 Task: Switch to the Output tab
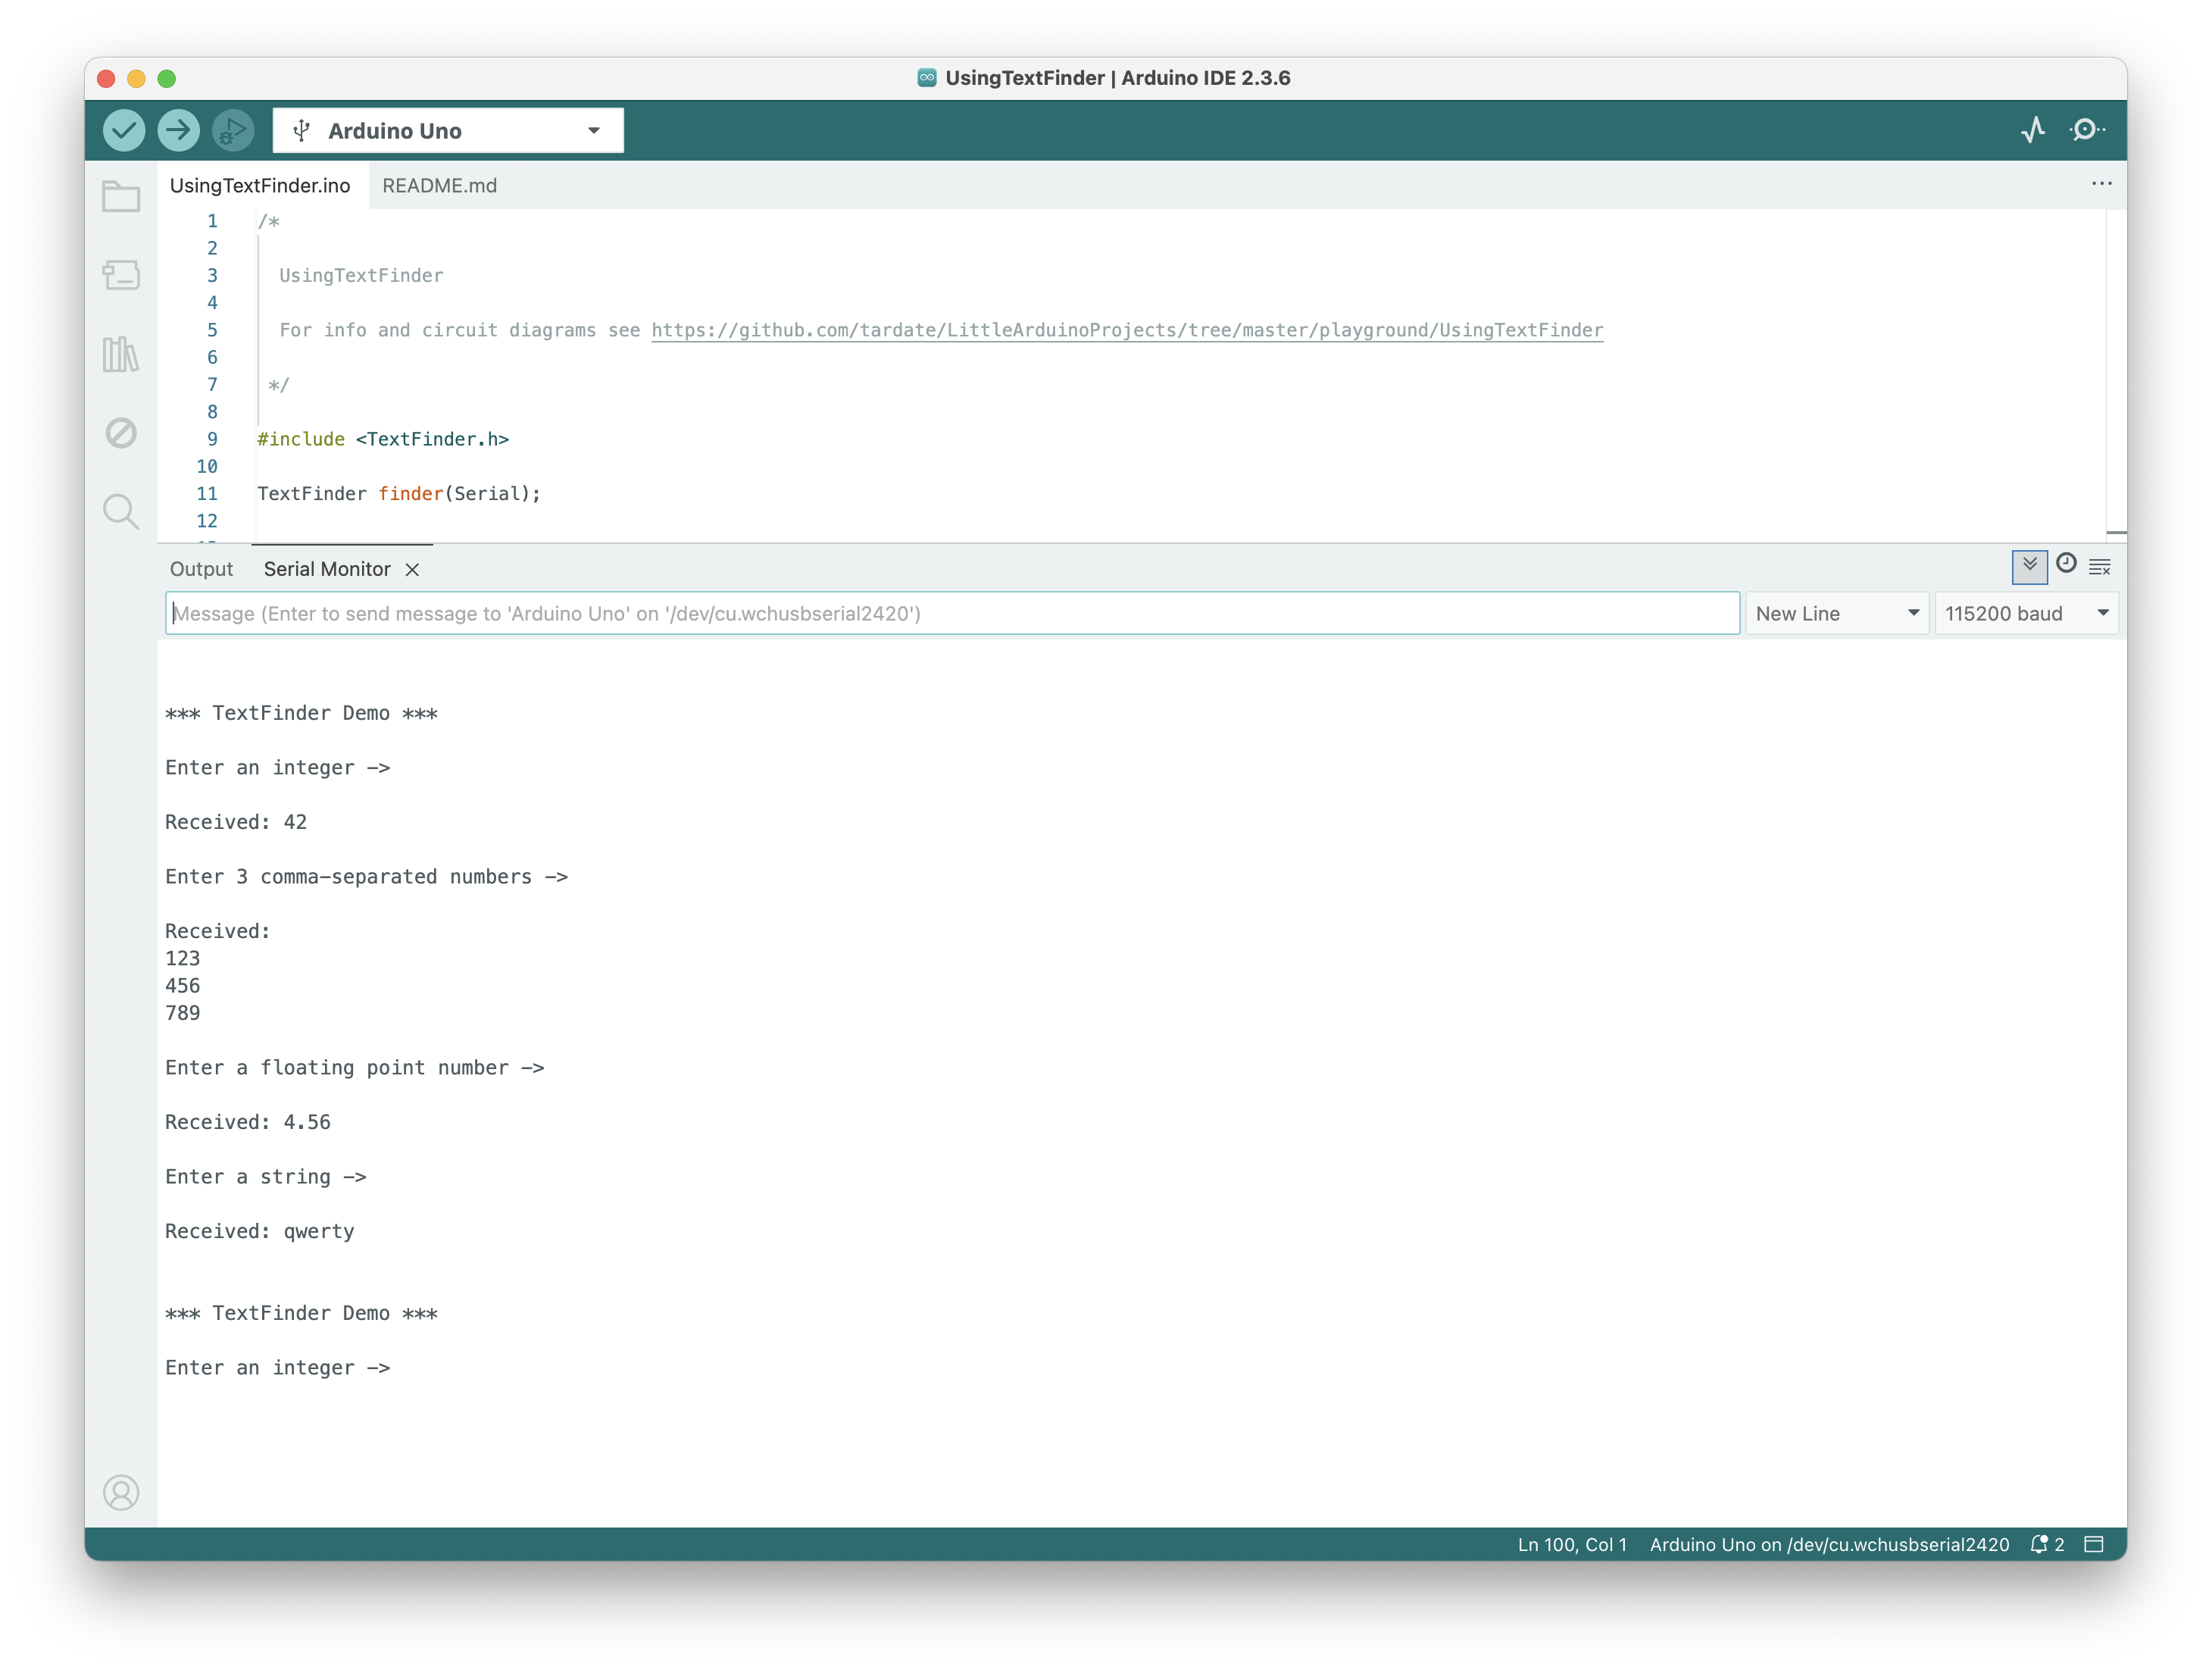pos(201,568)
